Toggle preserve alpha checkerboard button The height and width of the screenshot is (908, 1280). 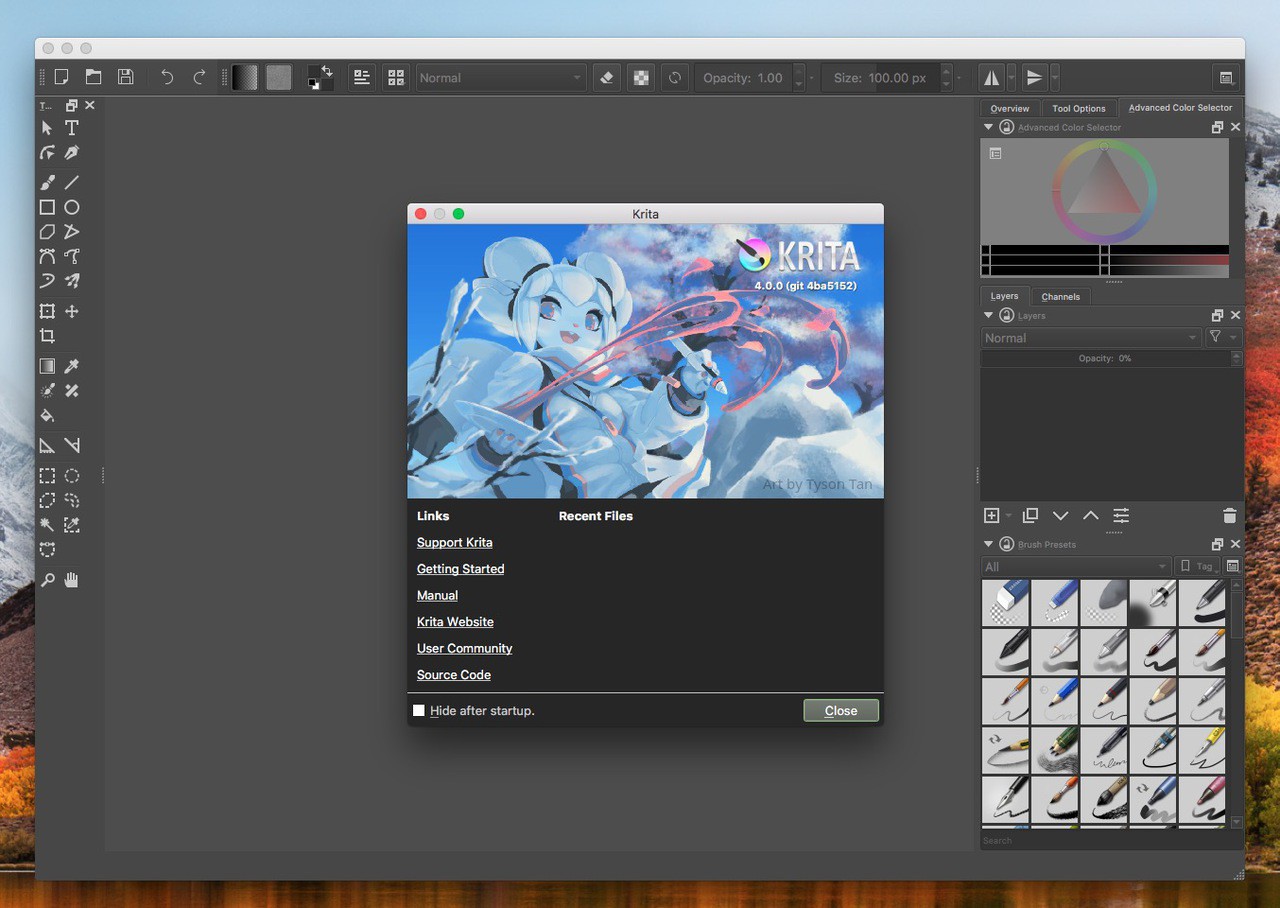click(x=640, y=77)
